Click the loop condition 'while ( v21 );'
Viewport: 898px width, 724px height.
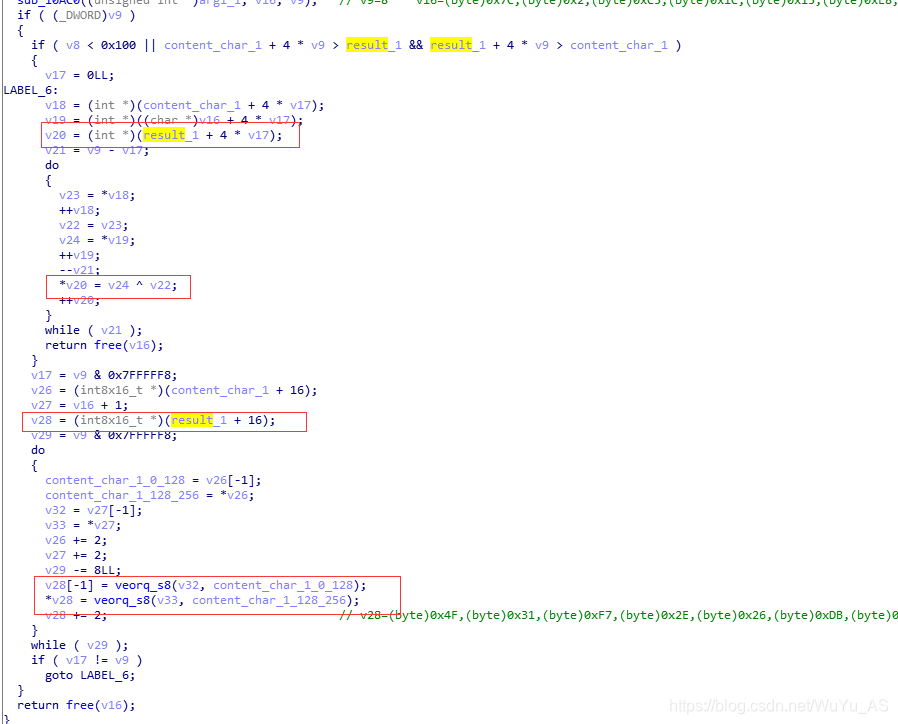[93, 330]
